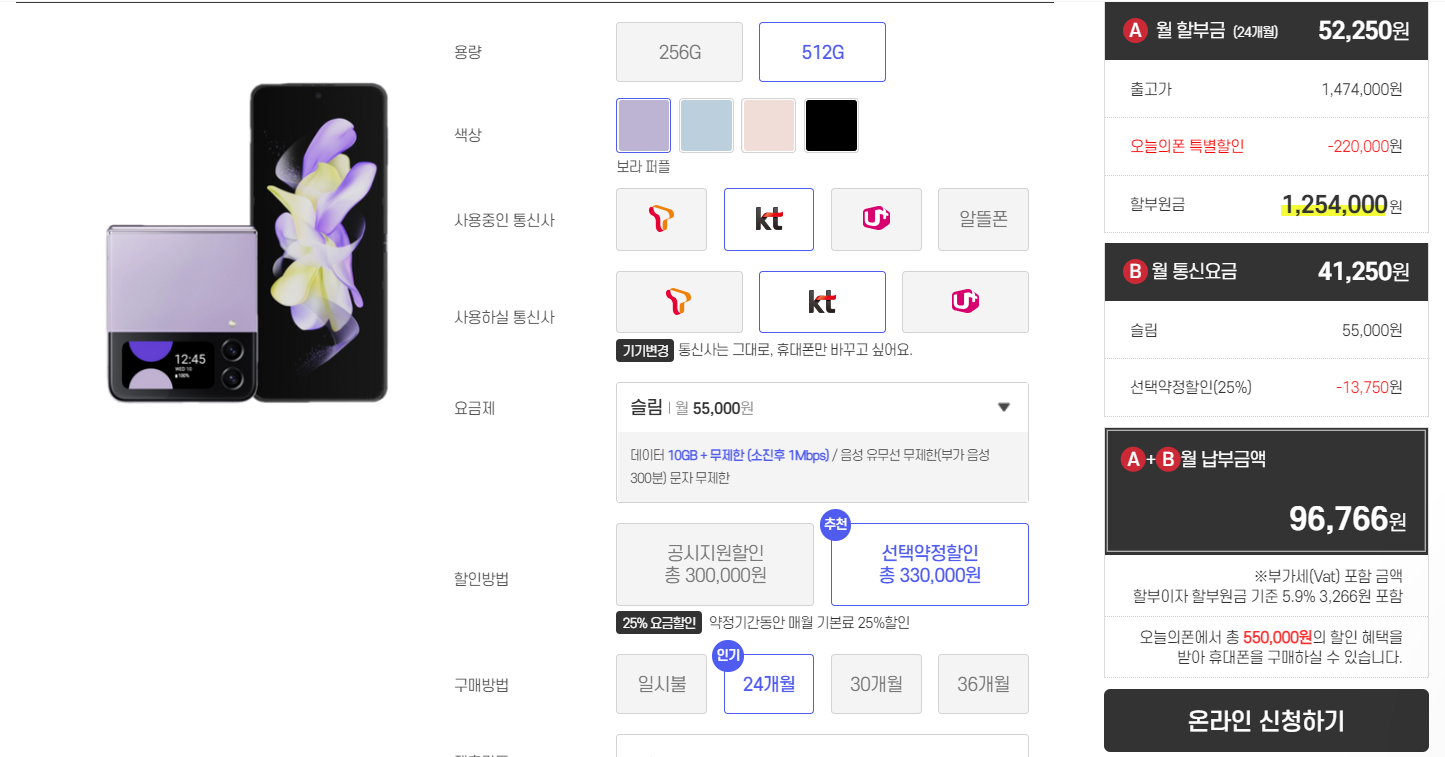Expand the 슬림 plan dropdown arrow
The height and width of the screenshot is (757, 1445).
(1004, 407)
